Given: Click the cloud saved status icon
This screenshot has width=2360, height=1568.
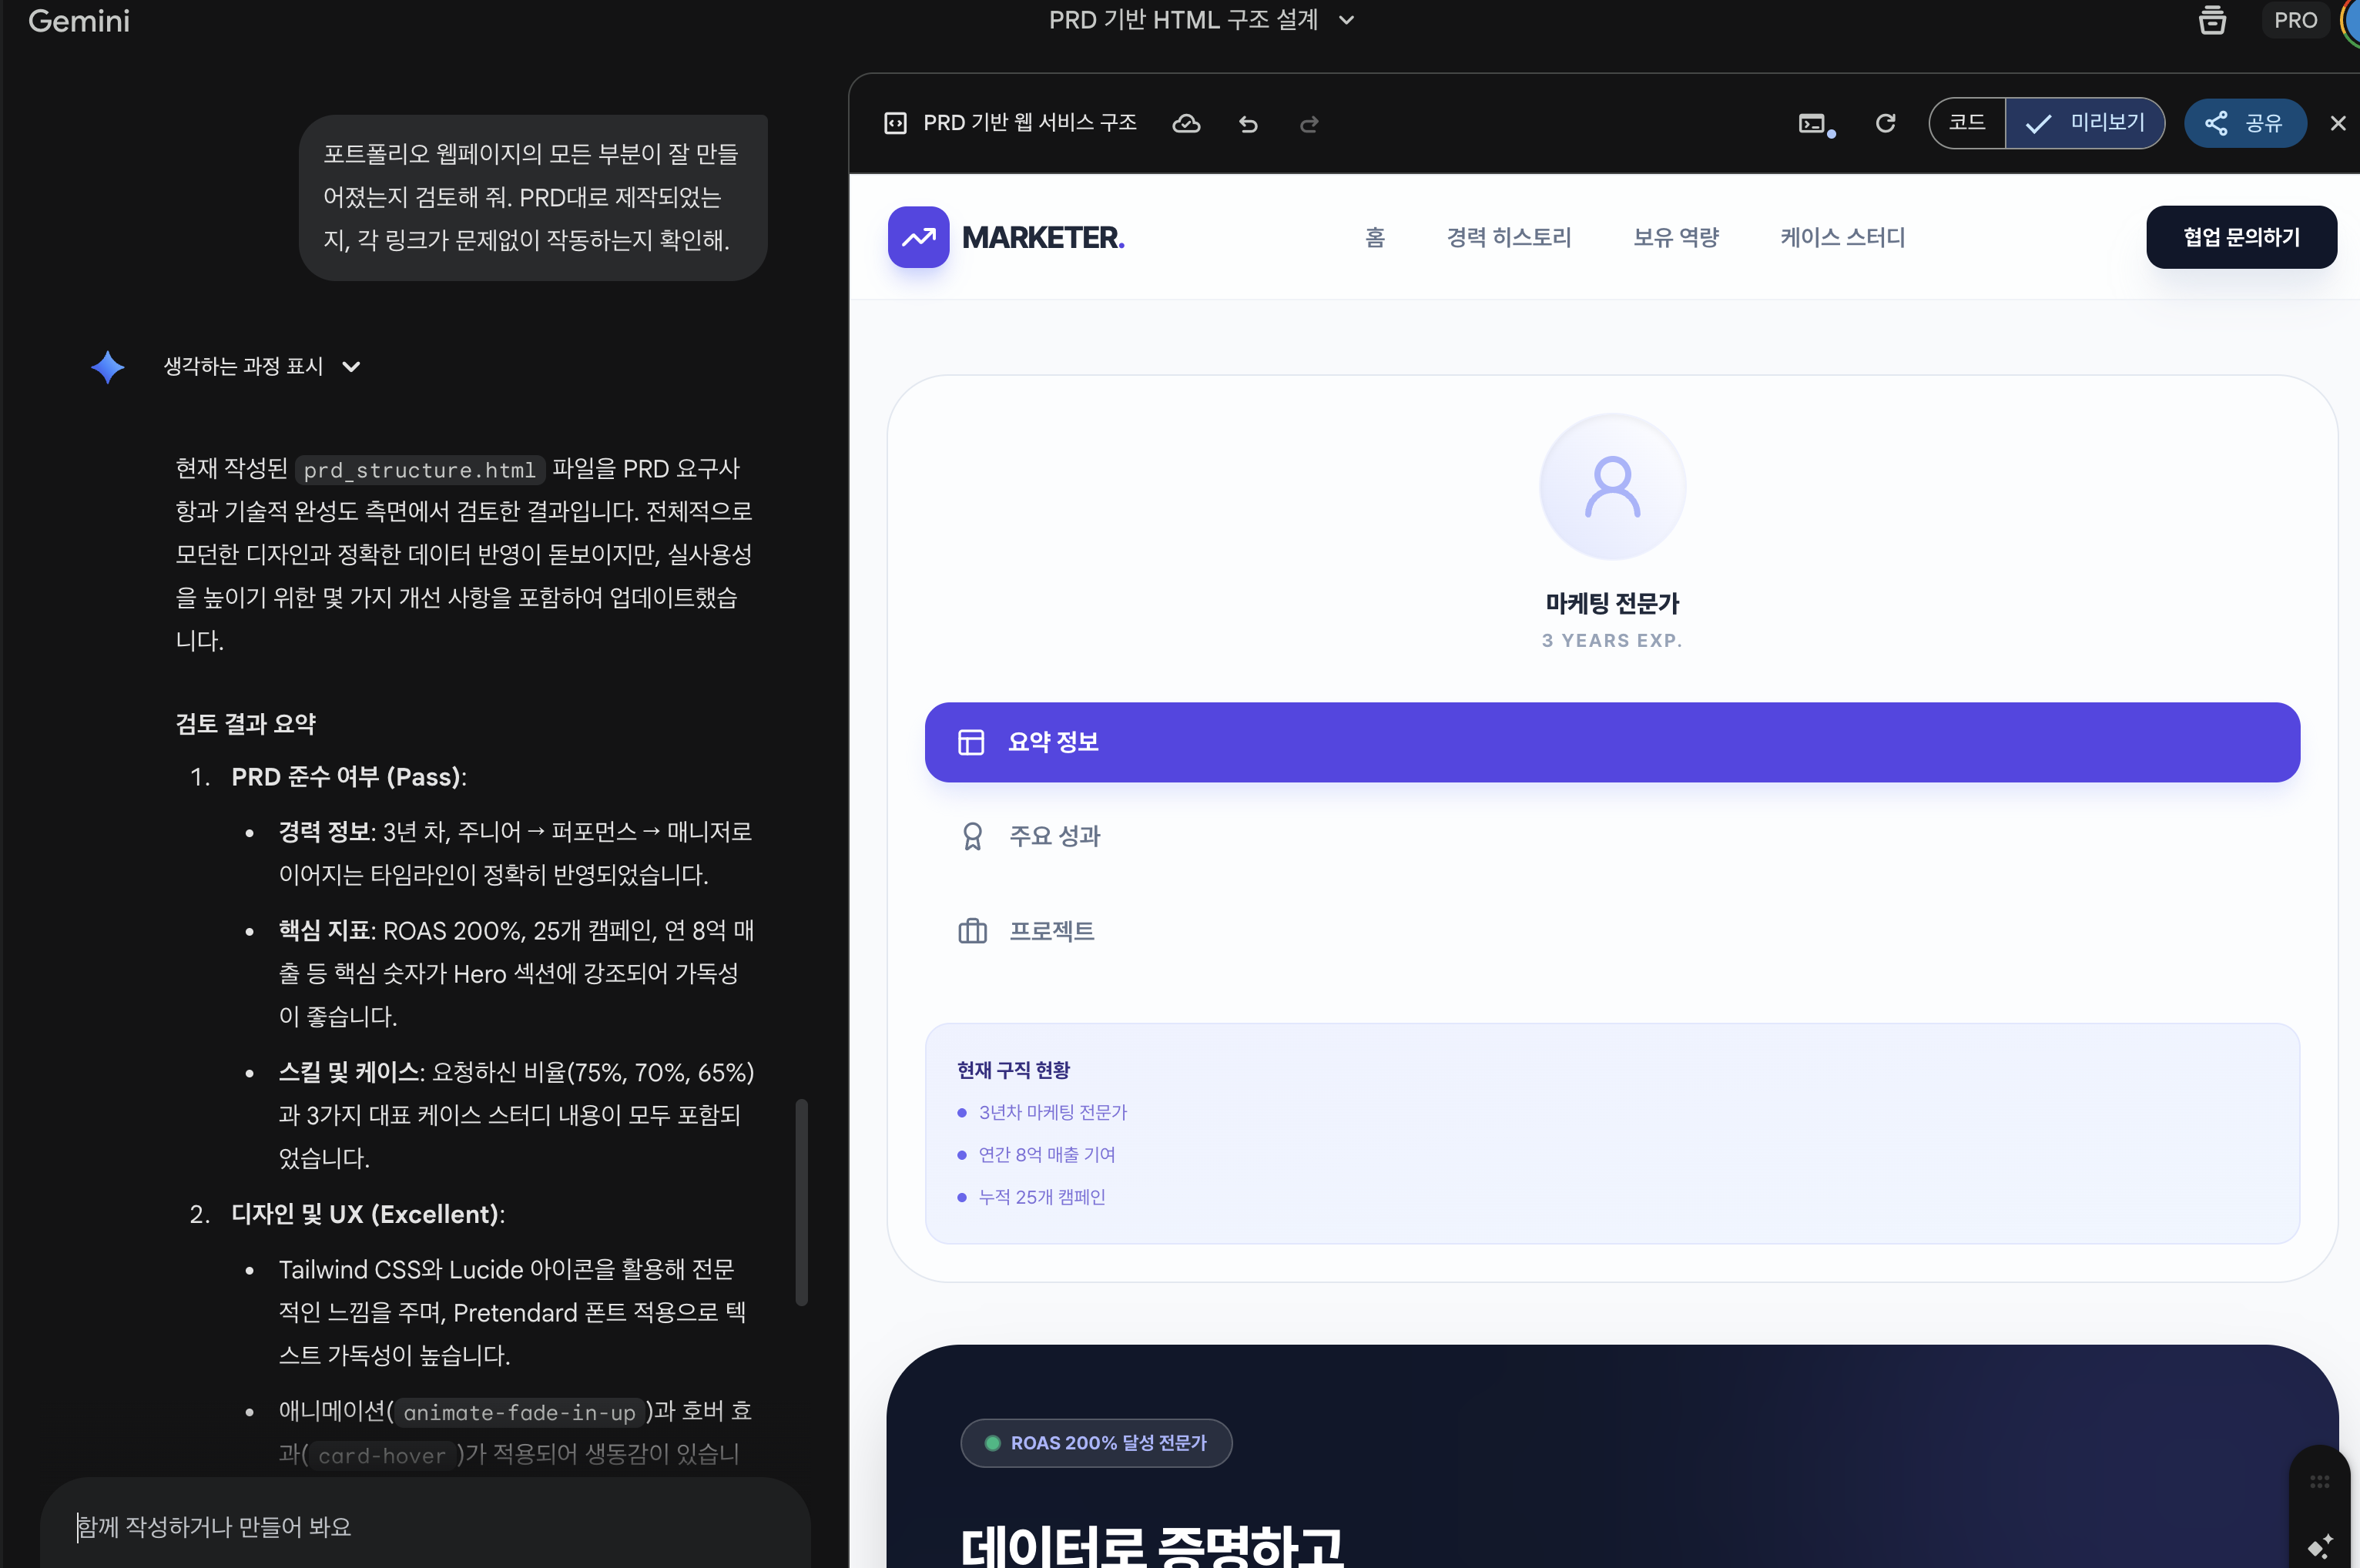Looking at the screenshot, I should (x=1186, y=123).
